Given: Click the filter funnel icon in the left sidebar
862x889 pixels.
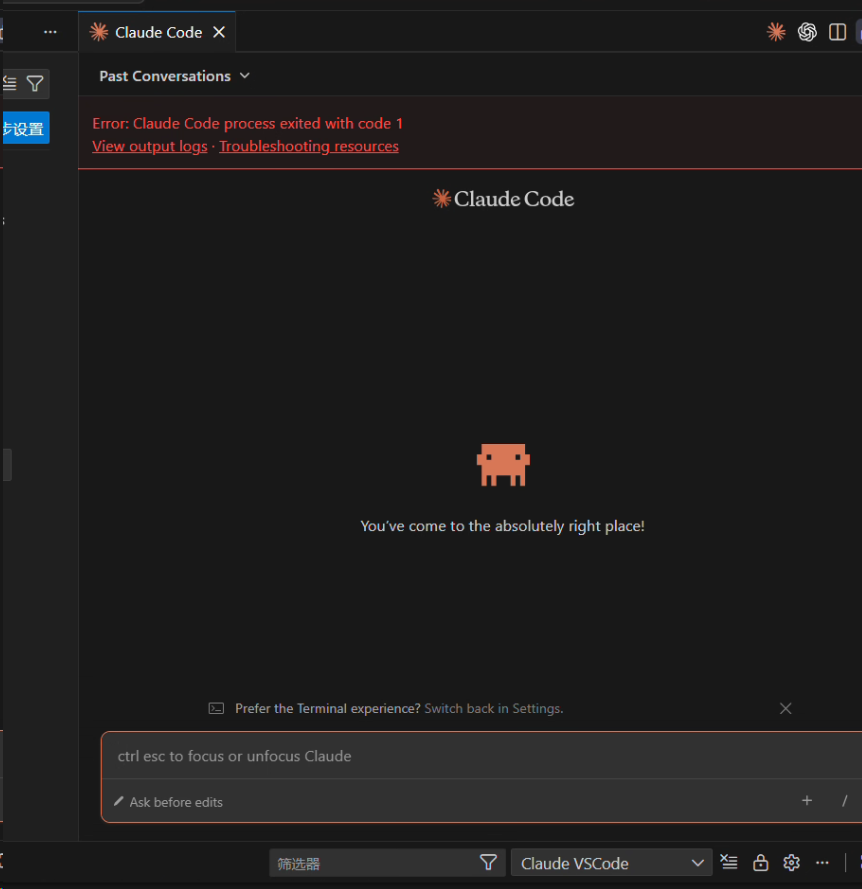Looking at the screenshot, I should [x=35, y=84].
